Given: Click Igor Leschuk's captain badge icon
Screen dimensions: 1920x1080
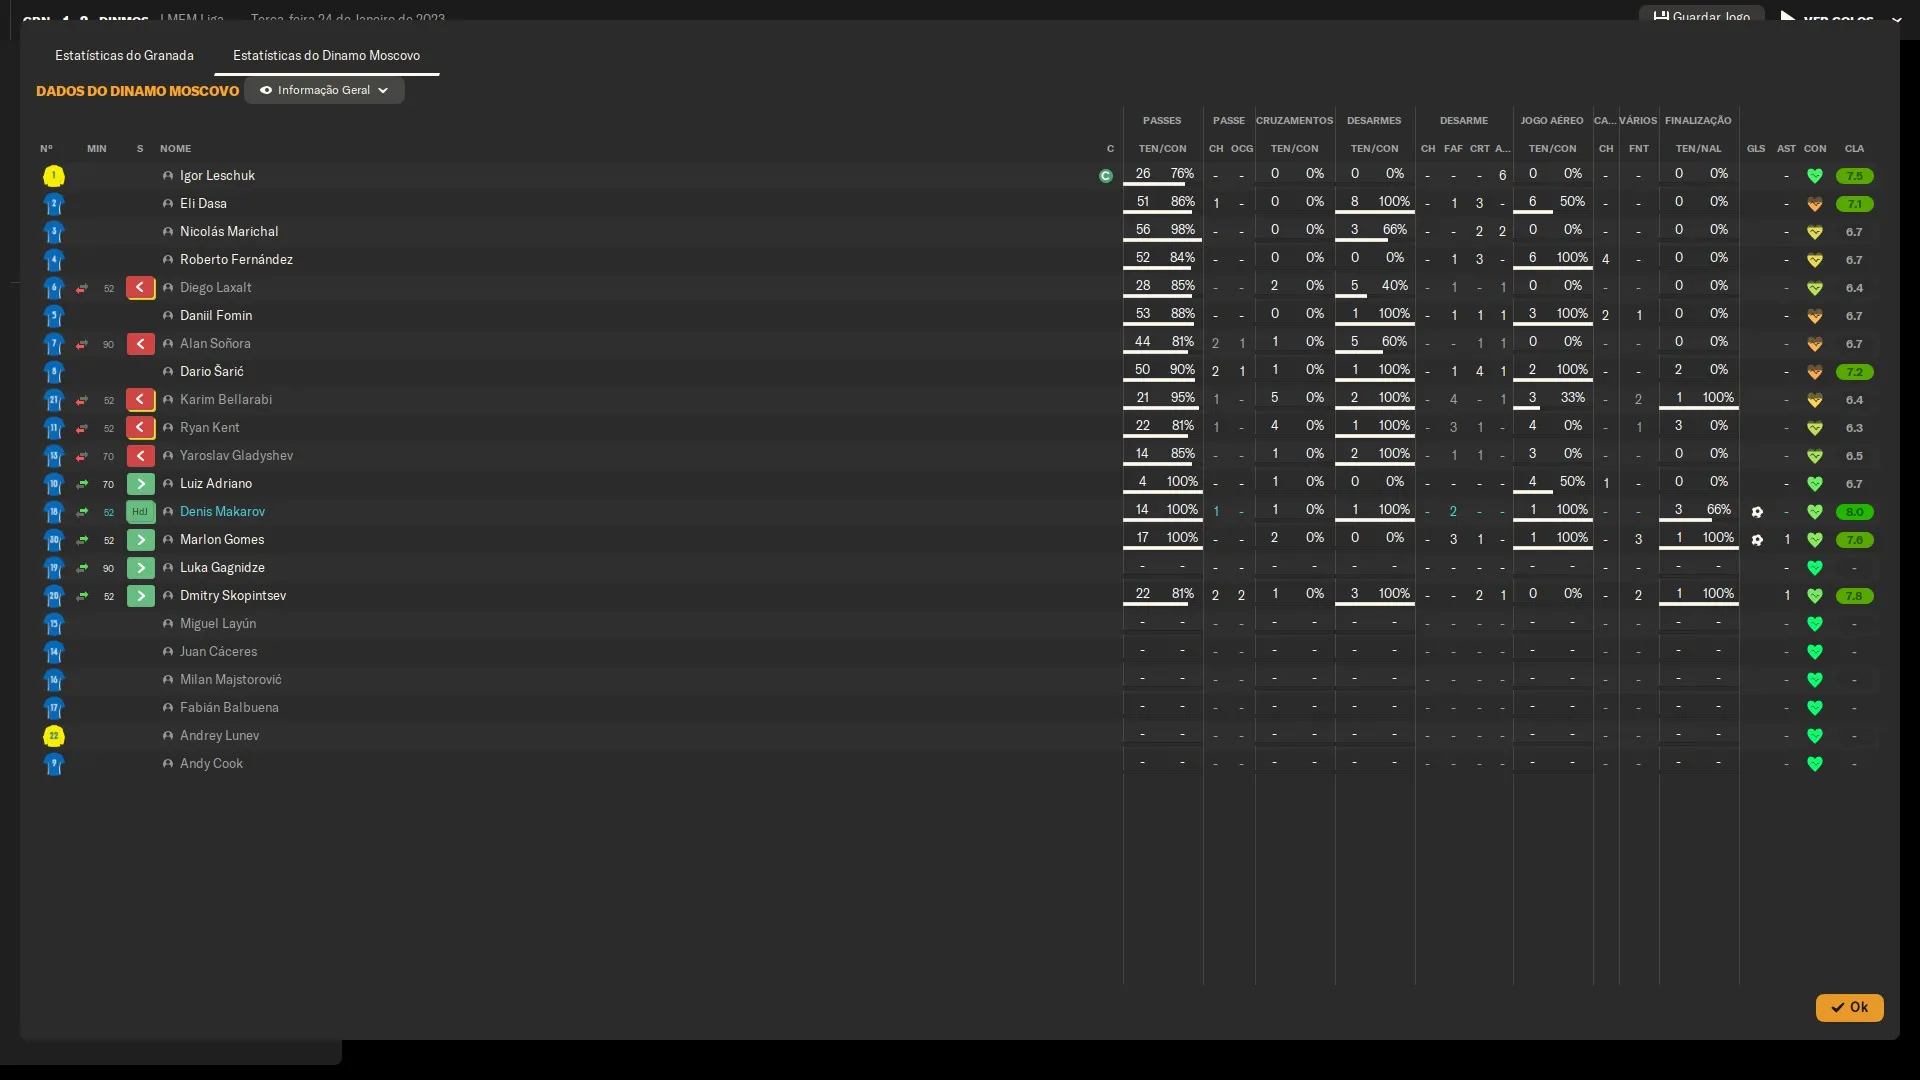Looking at the screenshot, I should (1106, 176).
